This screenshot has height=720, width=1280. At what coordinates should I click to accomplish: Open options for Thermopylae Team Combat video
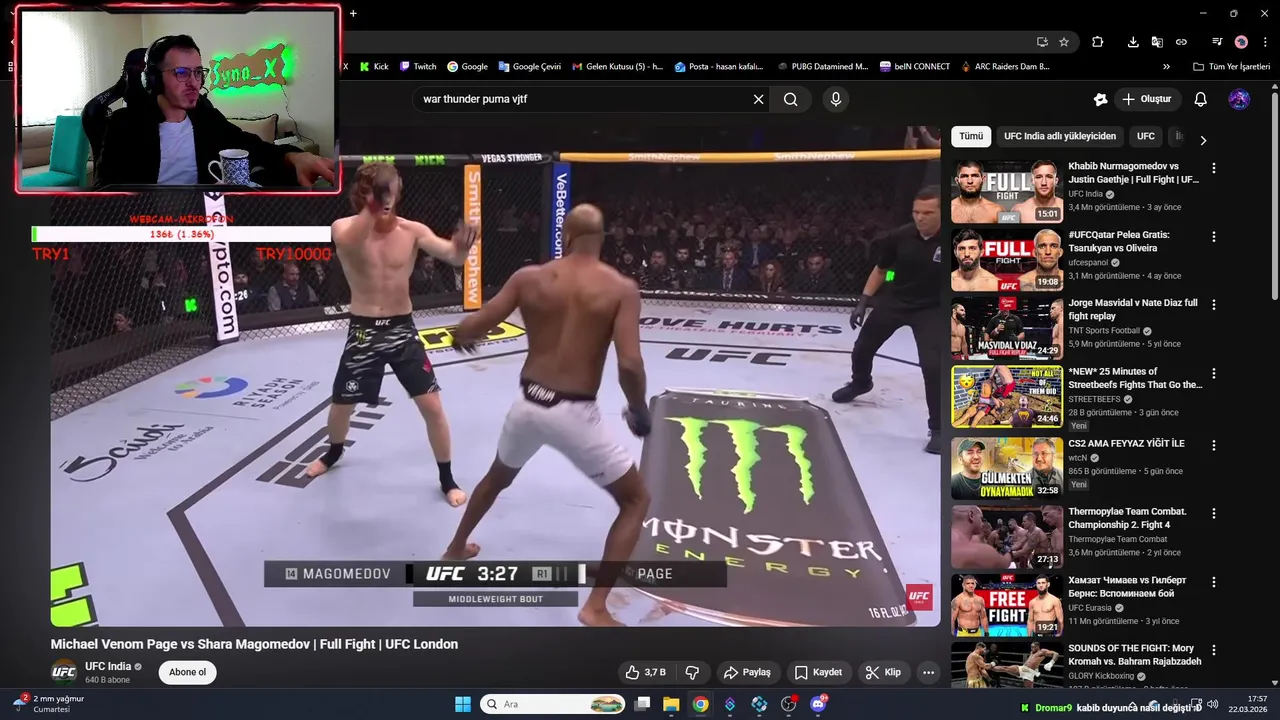click(1214, 513)
